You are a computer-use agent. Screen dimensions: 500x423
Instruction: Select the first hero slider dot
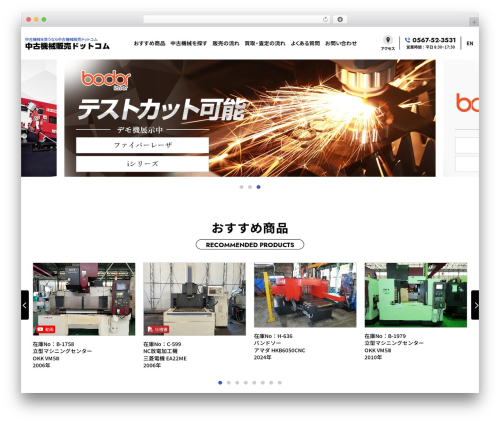click(241, 187)
